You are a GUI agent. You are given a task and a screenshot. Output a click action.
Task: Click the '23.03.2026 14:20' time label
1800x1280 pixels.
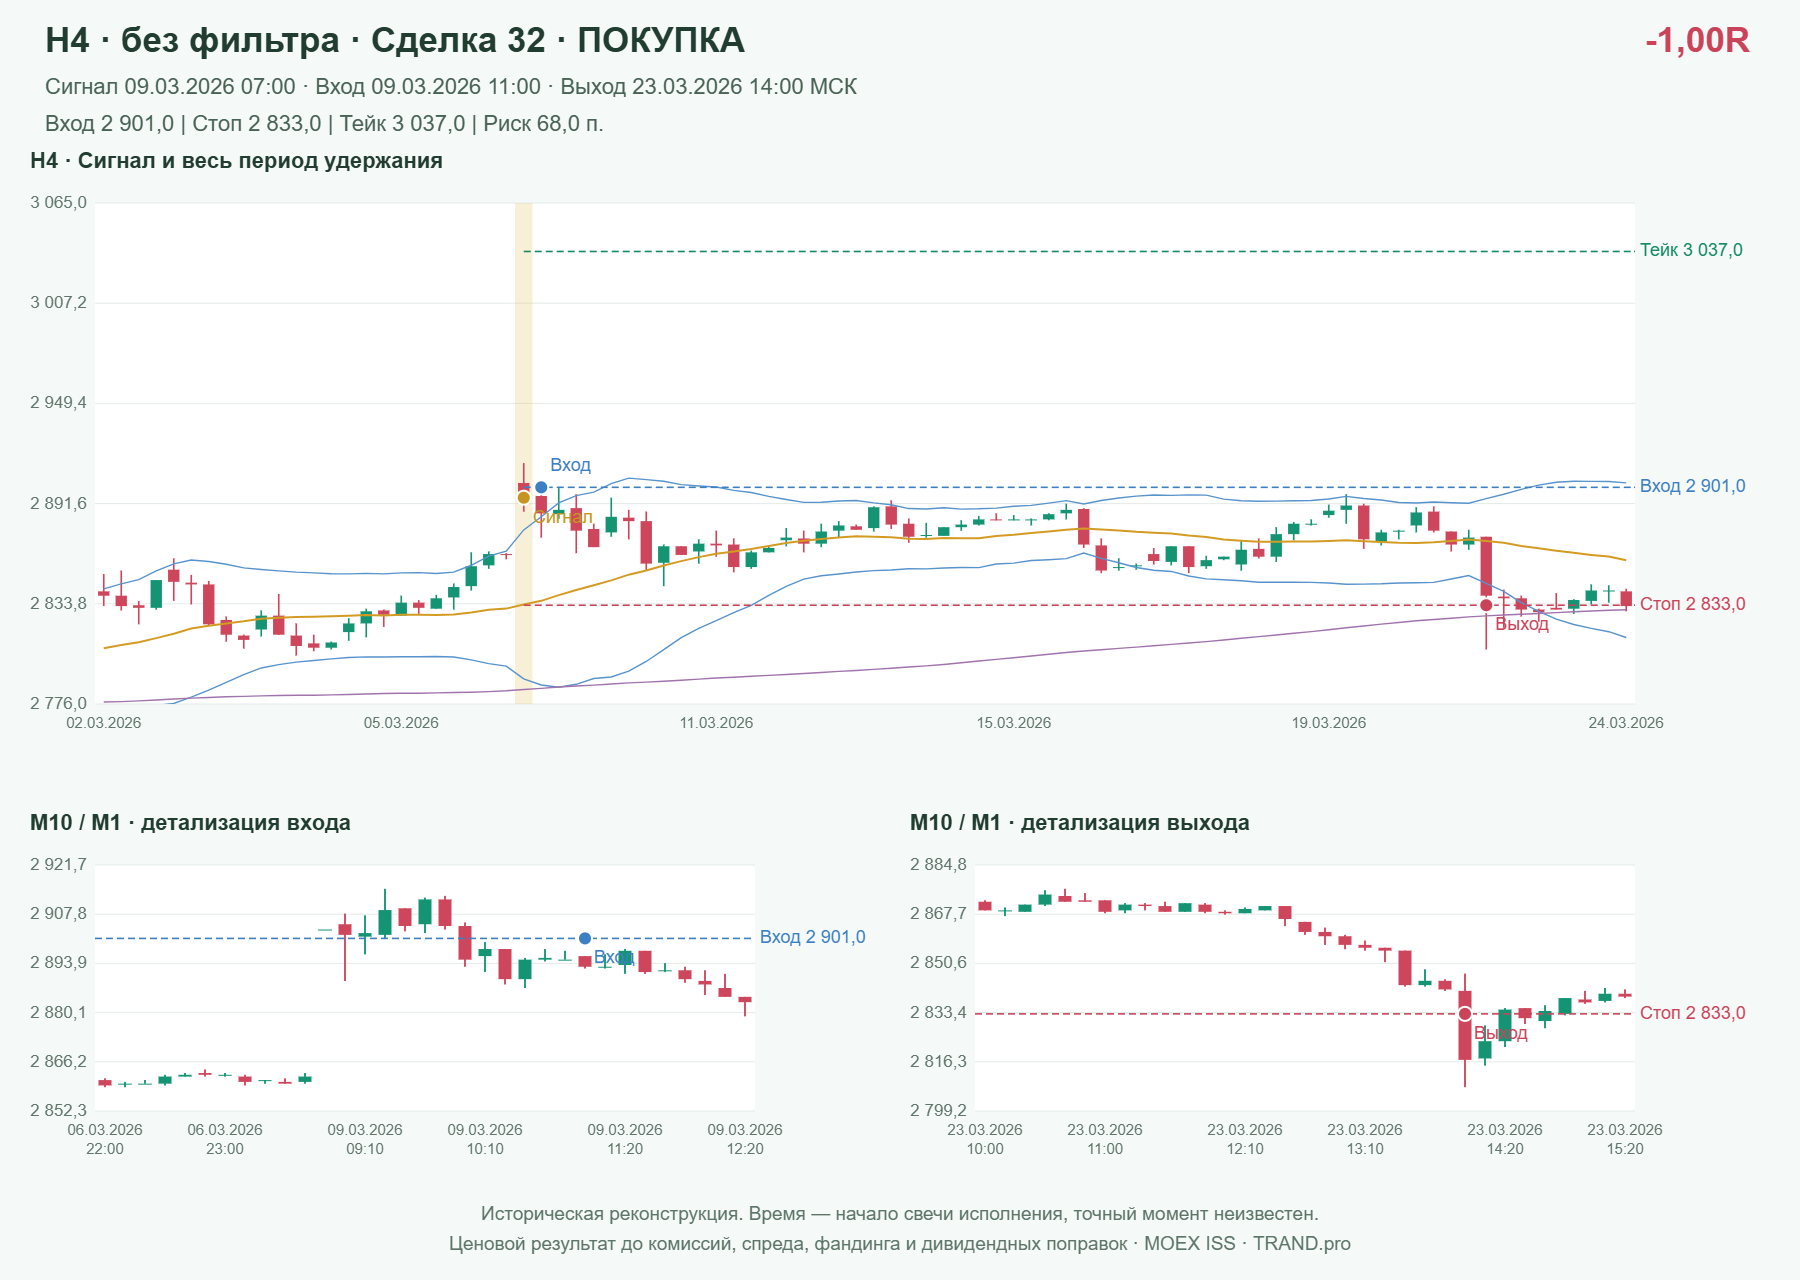click(1505, 1139)
